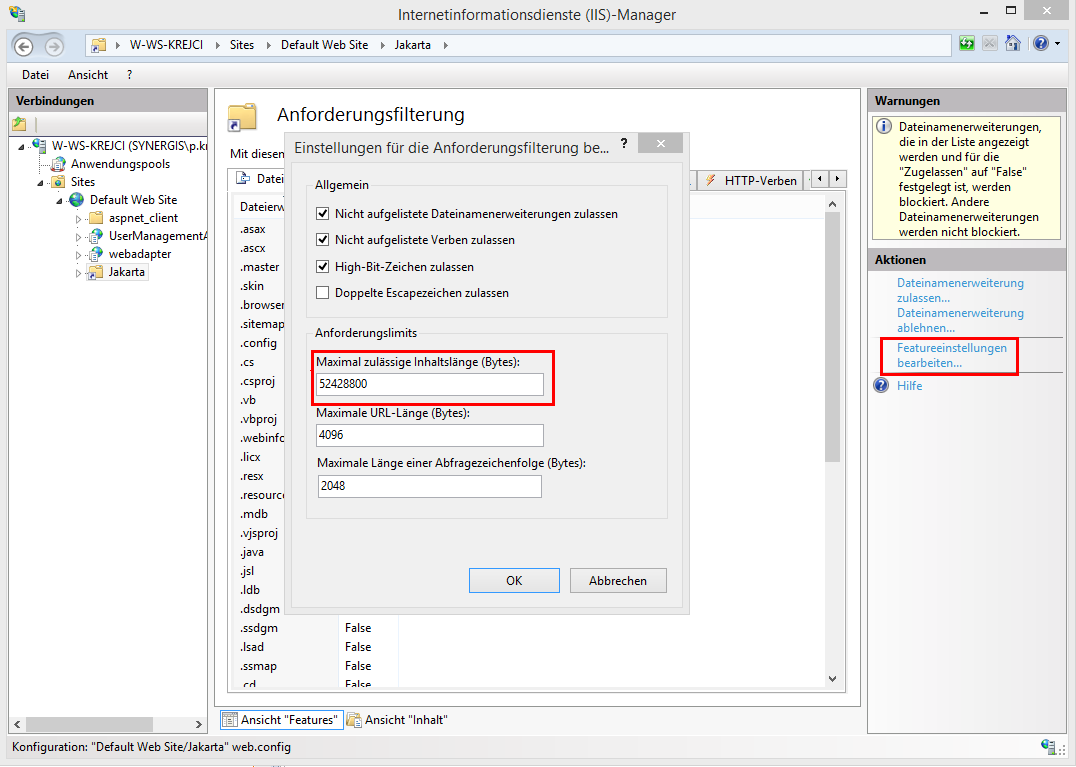Expand the aspnet_client tree node
The image size is (1076, 767).
(78, 219)
